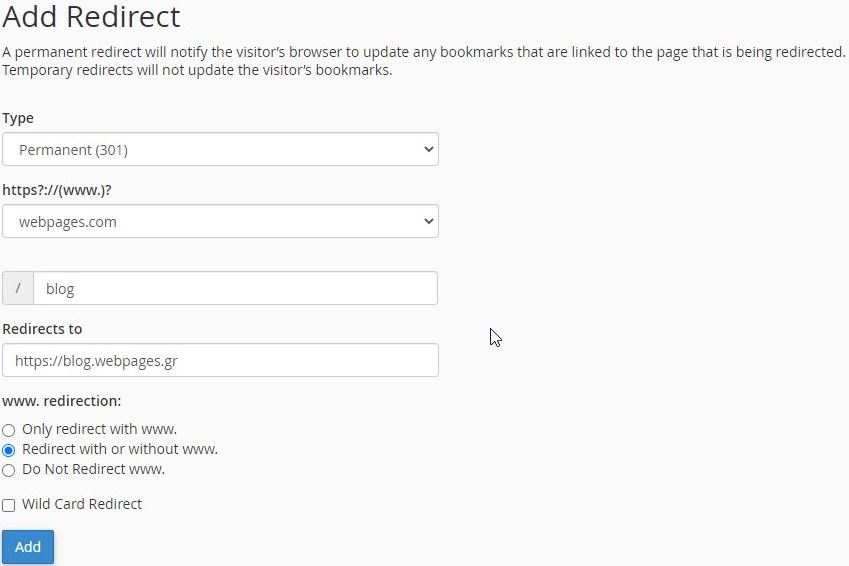849x566 pixels.
Task: Click the "Do Not Redirect www." label text
Action: pos(93,469)
